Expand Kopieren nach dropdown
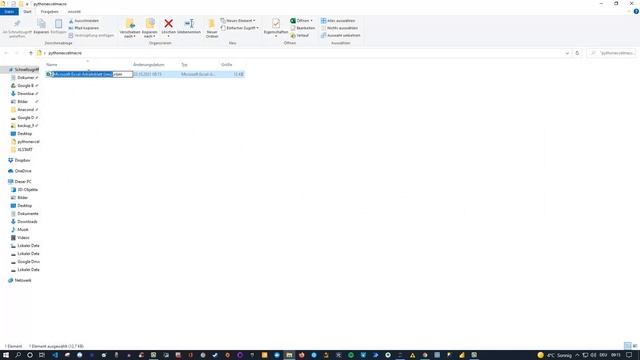Screen dimensions: 640x360 pos(149,34)
